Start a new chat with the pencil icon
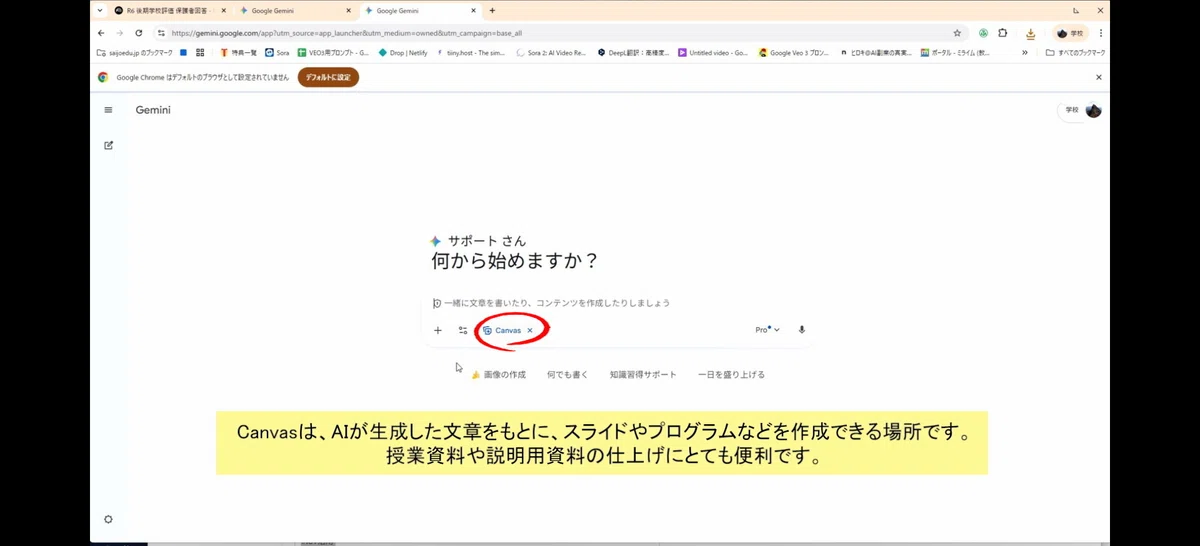 [109, 145]
